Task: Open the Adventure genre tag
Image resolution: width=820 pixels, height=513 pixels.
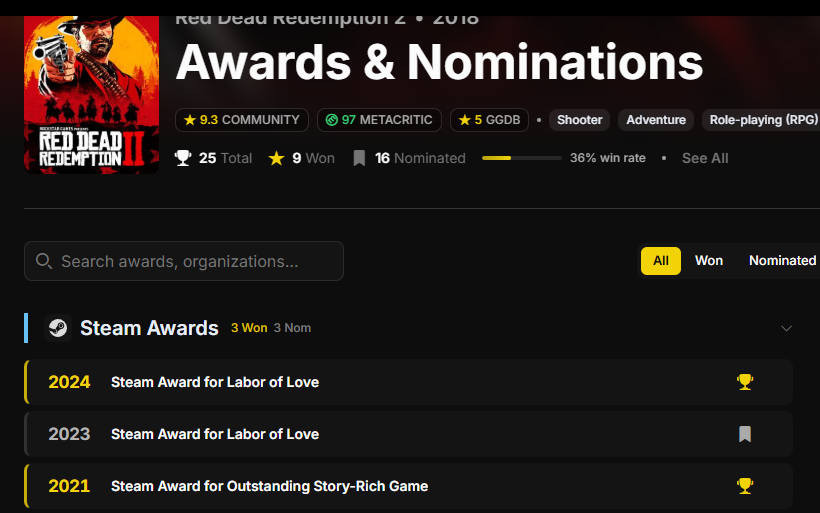Action: click(656, 120)
